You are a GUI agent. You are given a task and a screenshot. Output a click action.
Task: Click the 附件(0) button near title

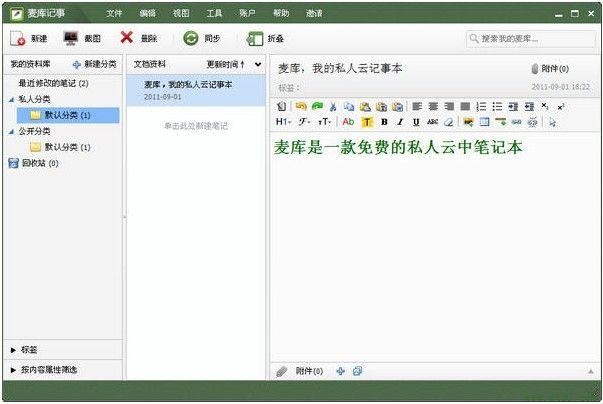click(x=550, y=69)
